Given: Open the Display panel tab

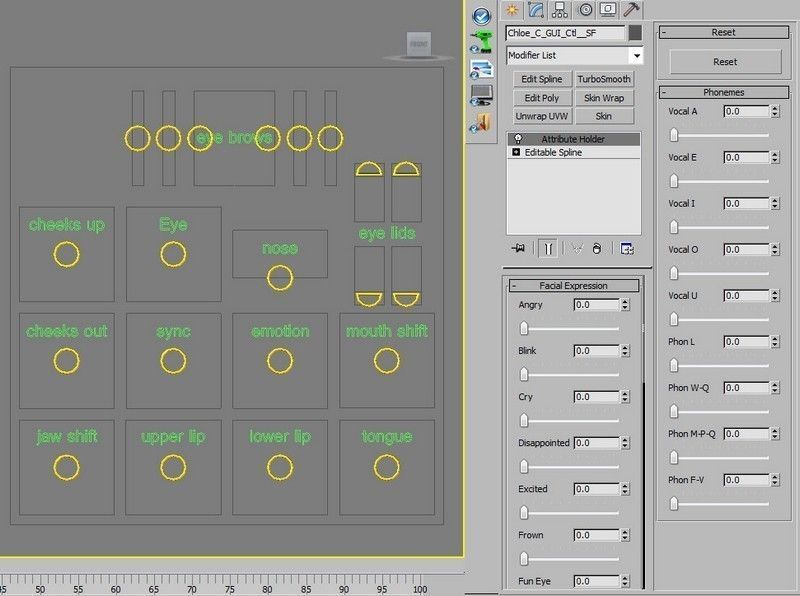Looking at the screenshot, I should [x=608, y=10].
